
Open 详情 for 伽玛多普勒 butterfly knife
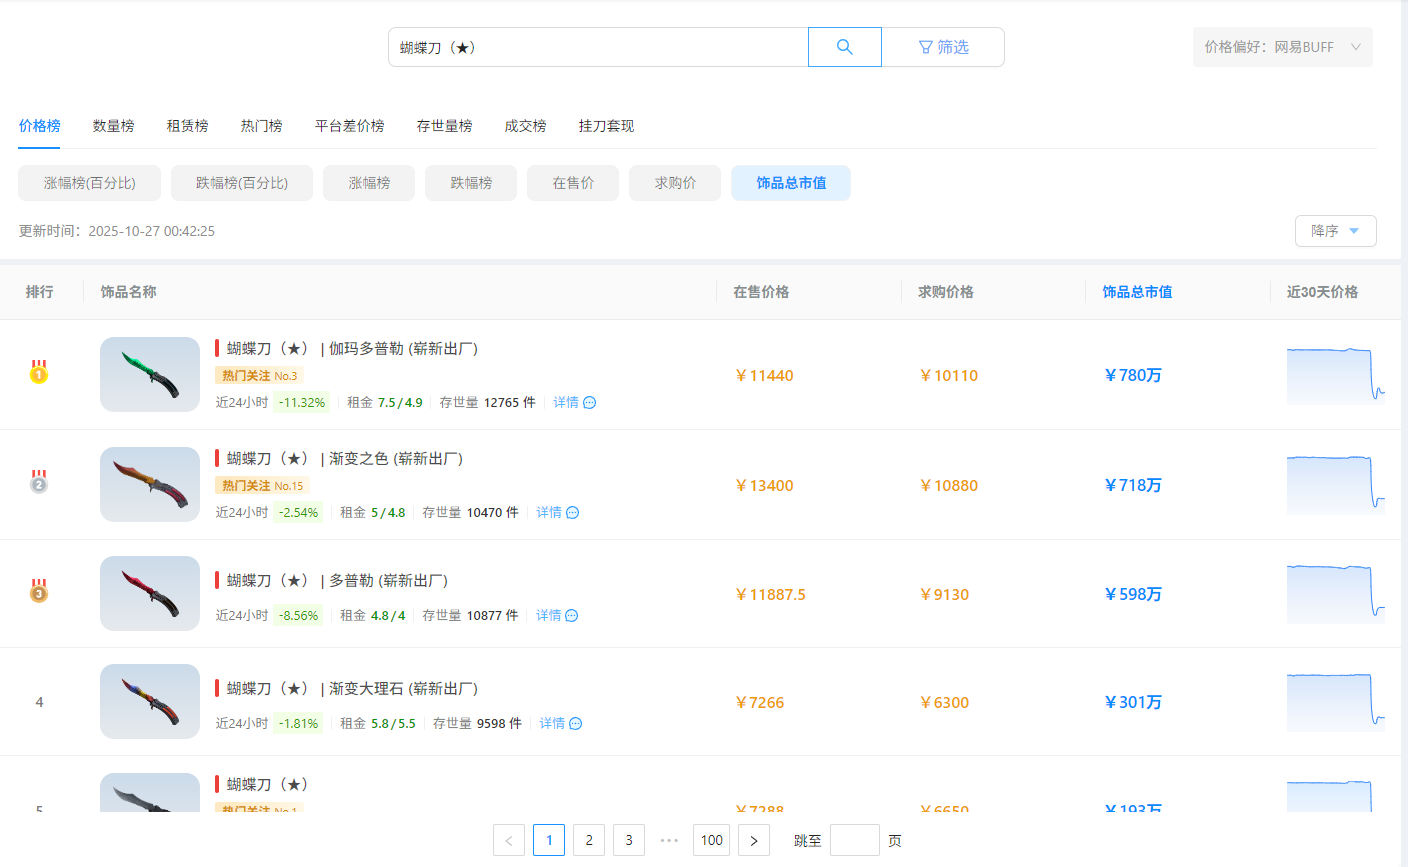(574, 402)
